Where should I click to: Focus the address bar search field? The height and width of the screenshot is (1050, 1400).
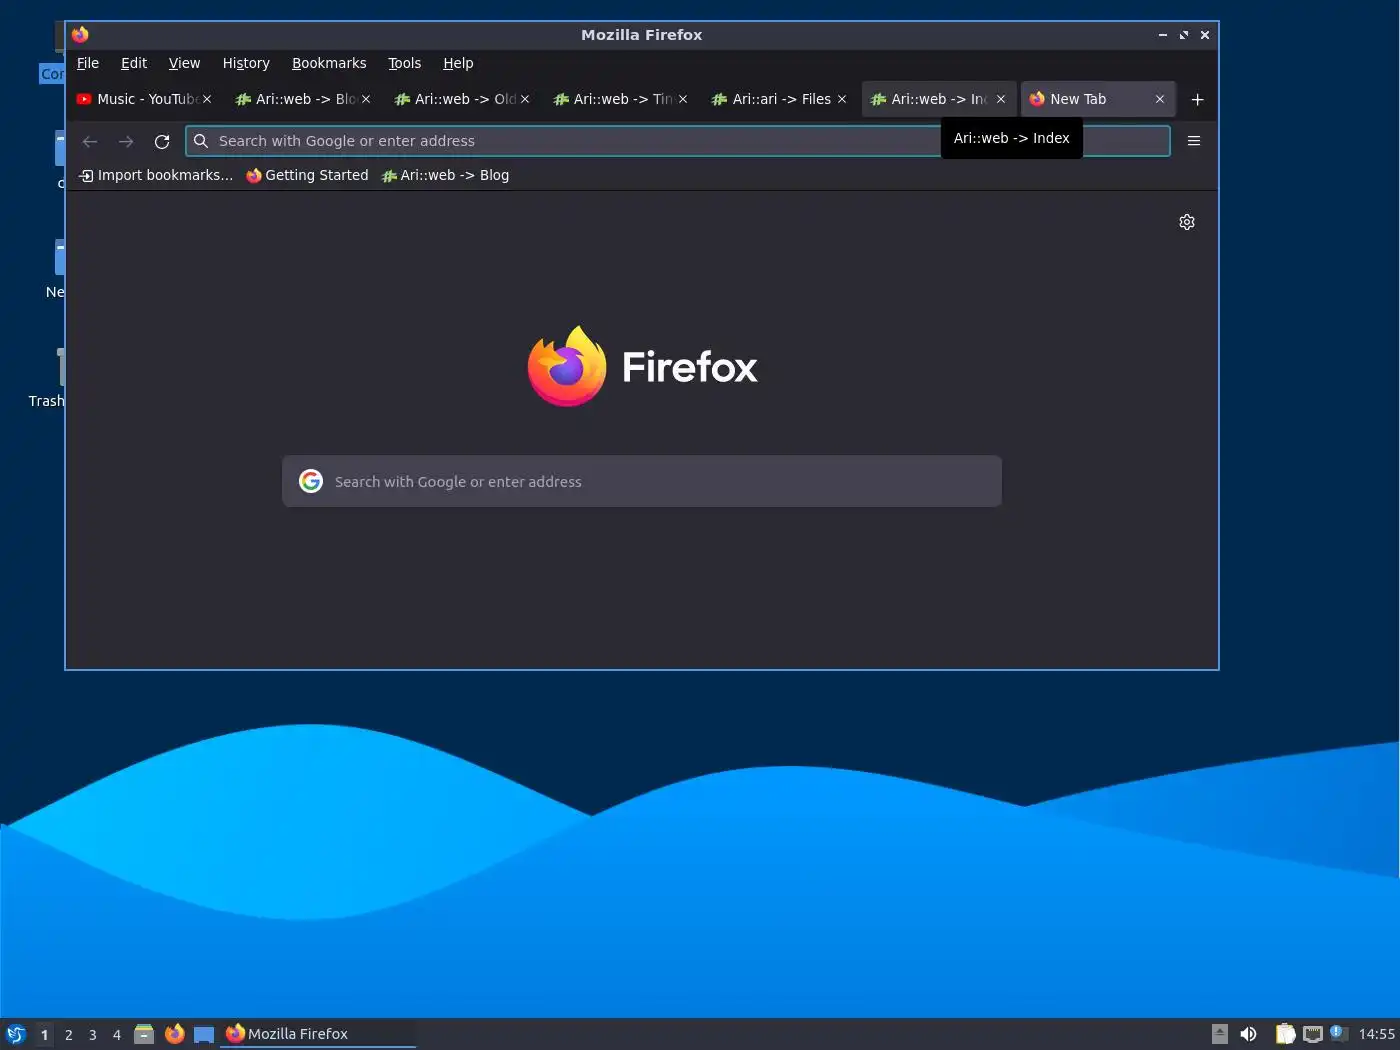(x=678, y=141)
